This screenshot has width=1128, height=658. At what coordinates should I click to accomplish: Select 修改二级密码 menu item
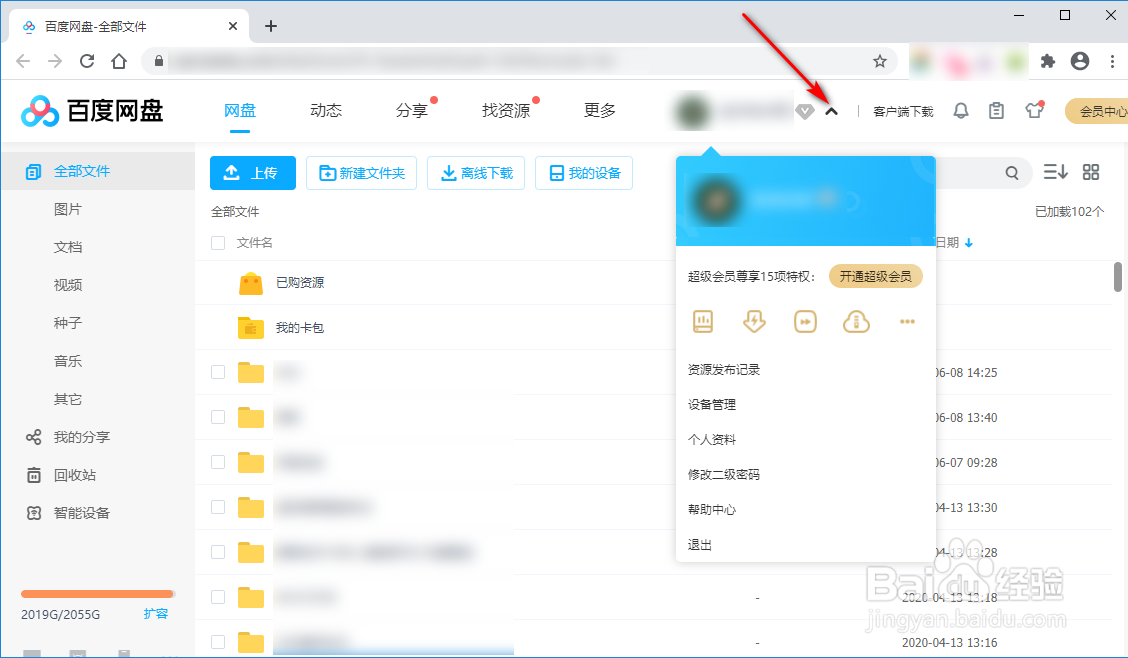coord(724,475)
